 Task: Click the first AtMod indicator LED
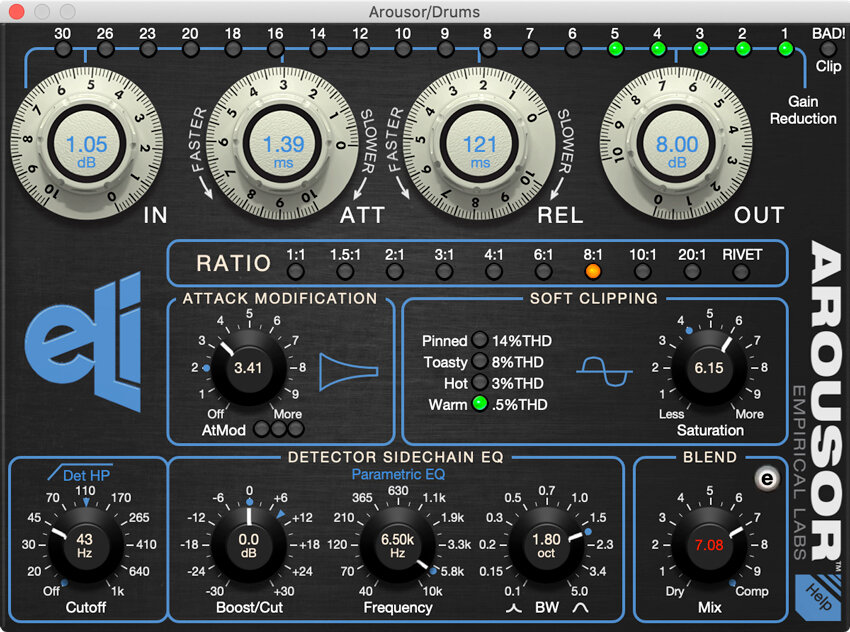click(x=261, y=429)
